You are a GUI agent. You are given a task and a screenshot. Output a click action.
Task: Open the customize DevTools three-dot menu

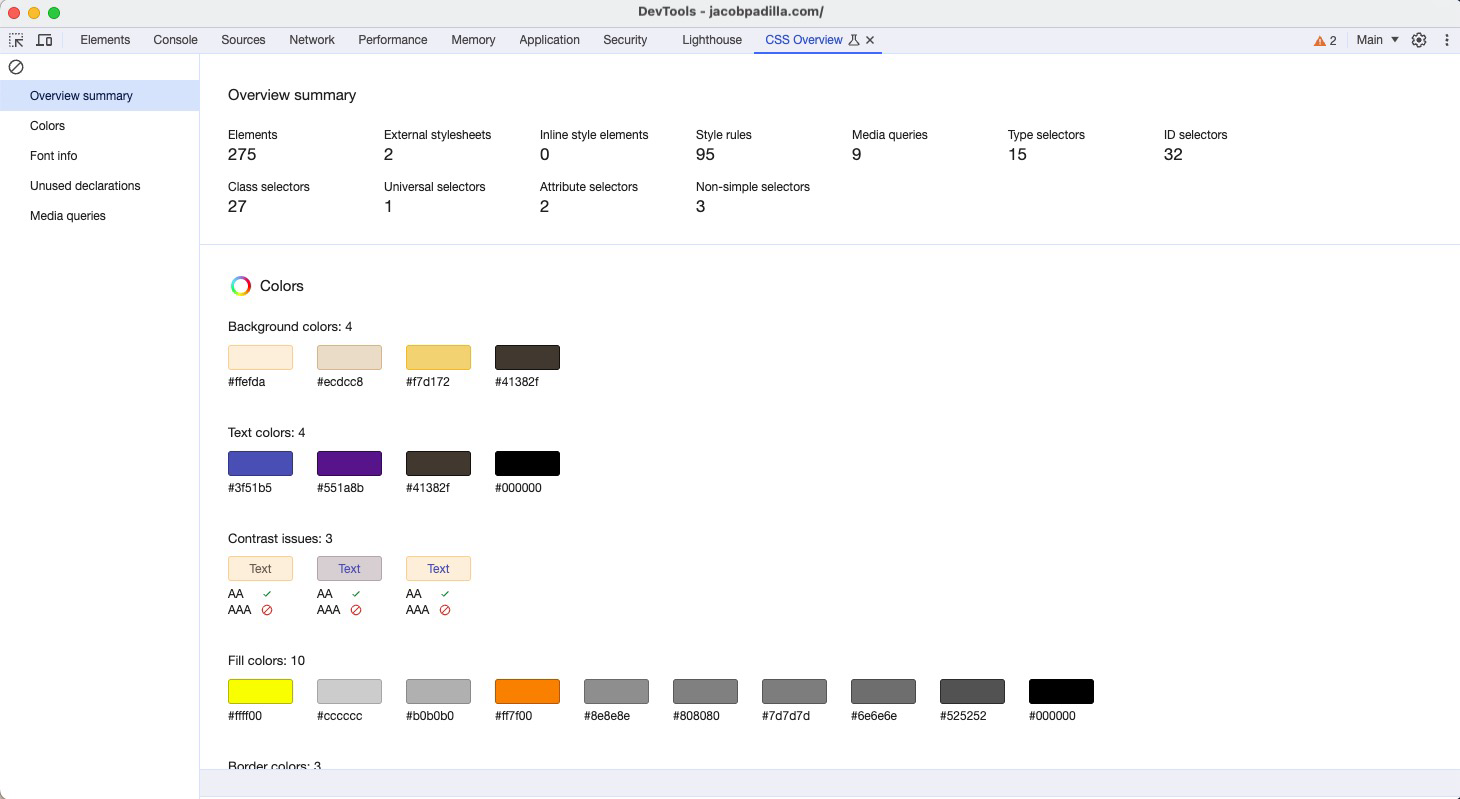(1447, 40)
